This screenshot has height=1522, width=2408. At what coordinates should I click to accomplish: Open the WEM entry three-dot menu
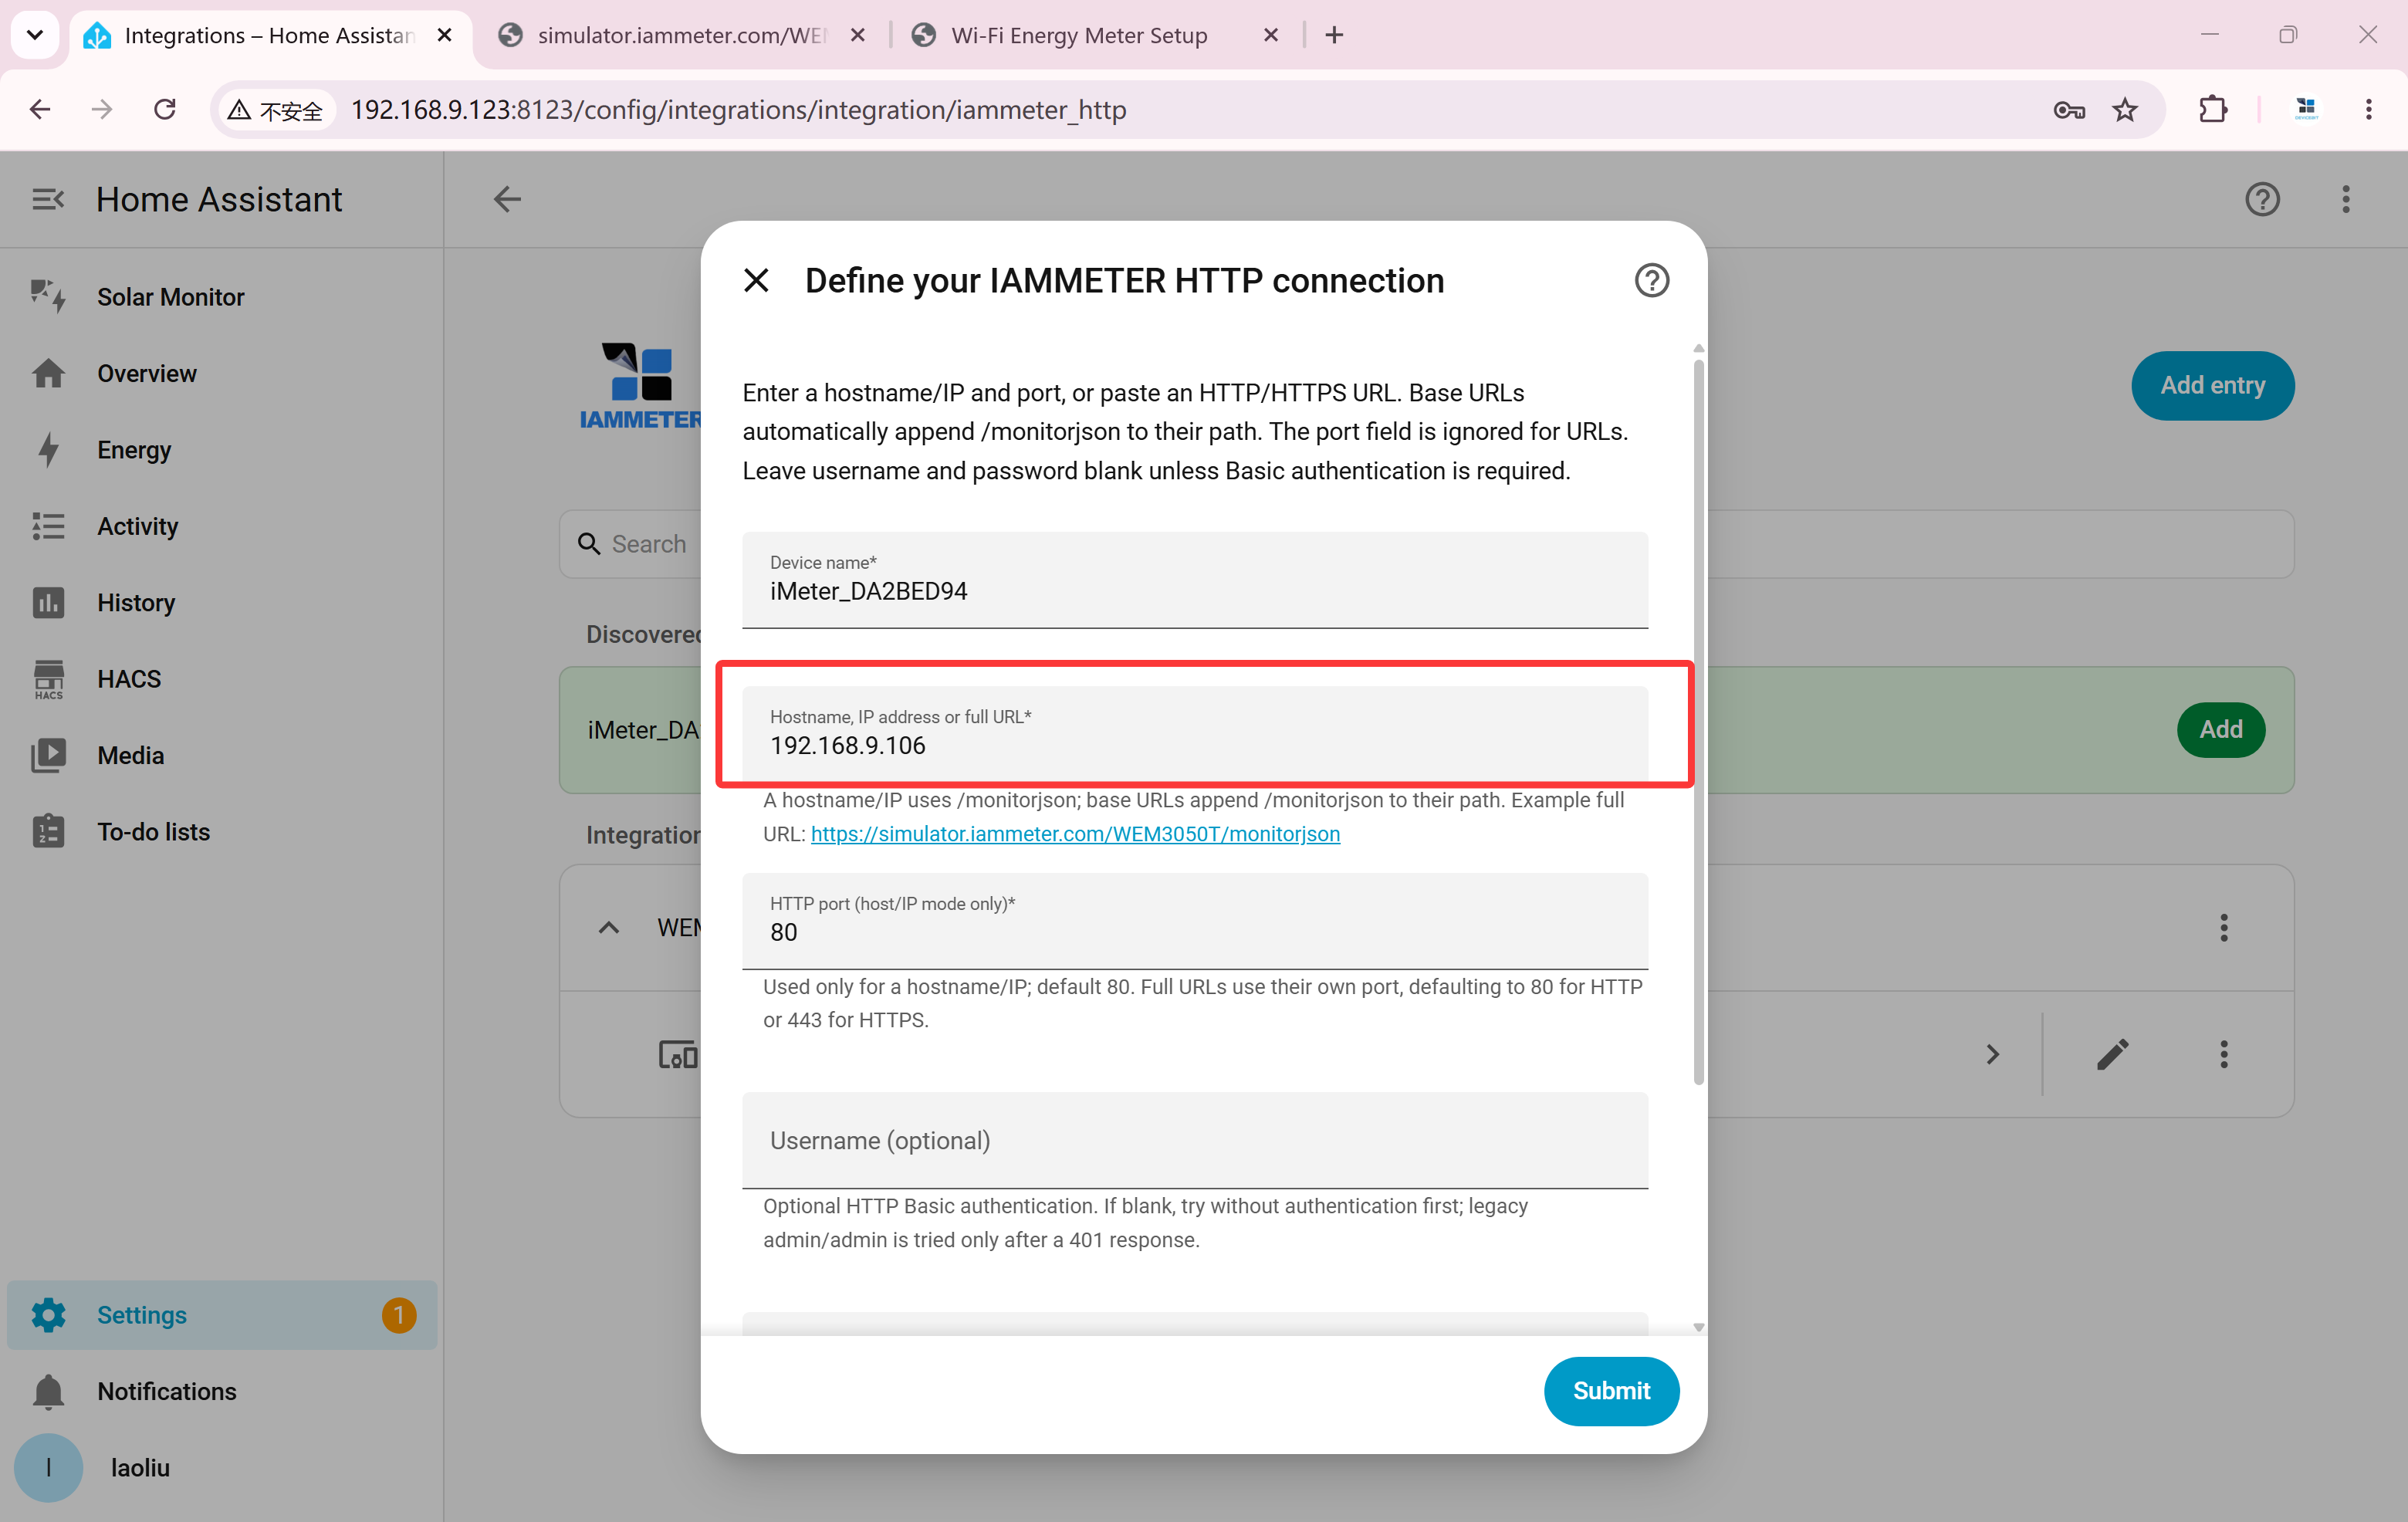pyautogui.click(x=2224, y=928)
